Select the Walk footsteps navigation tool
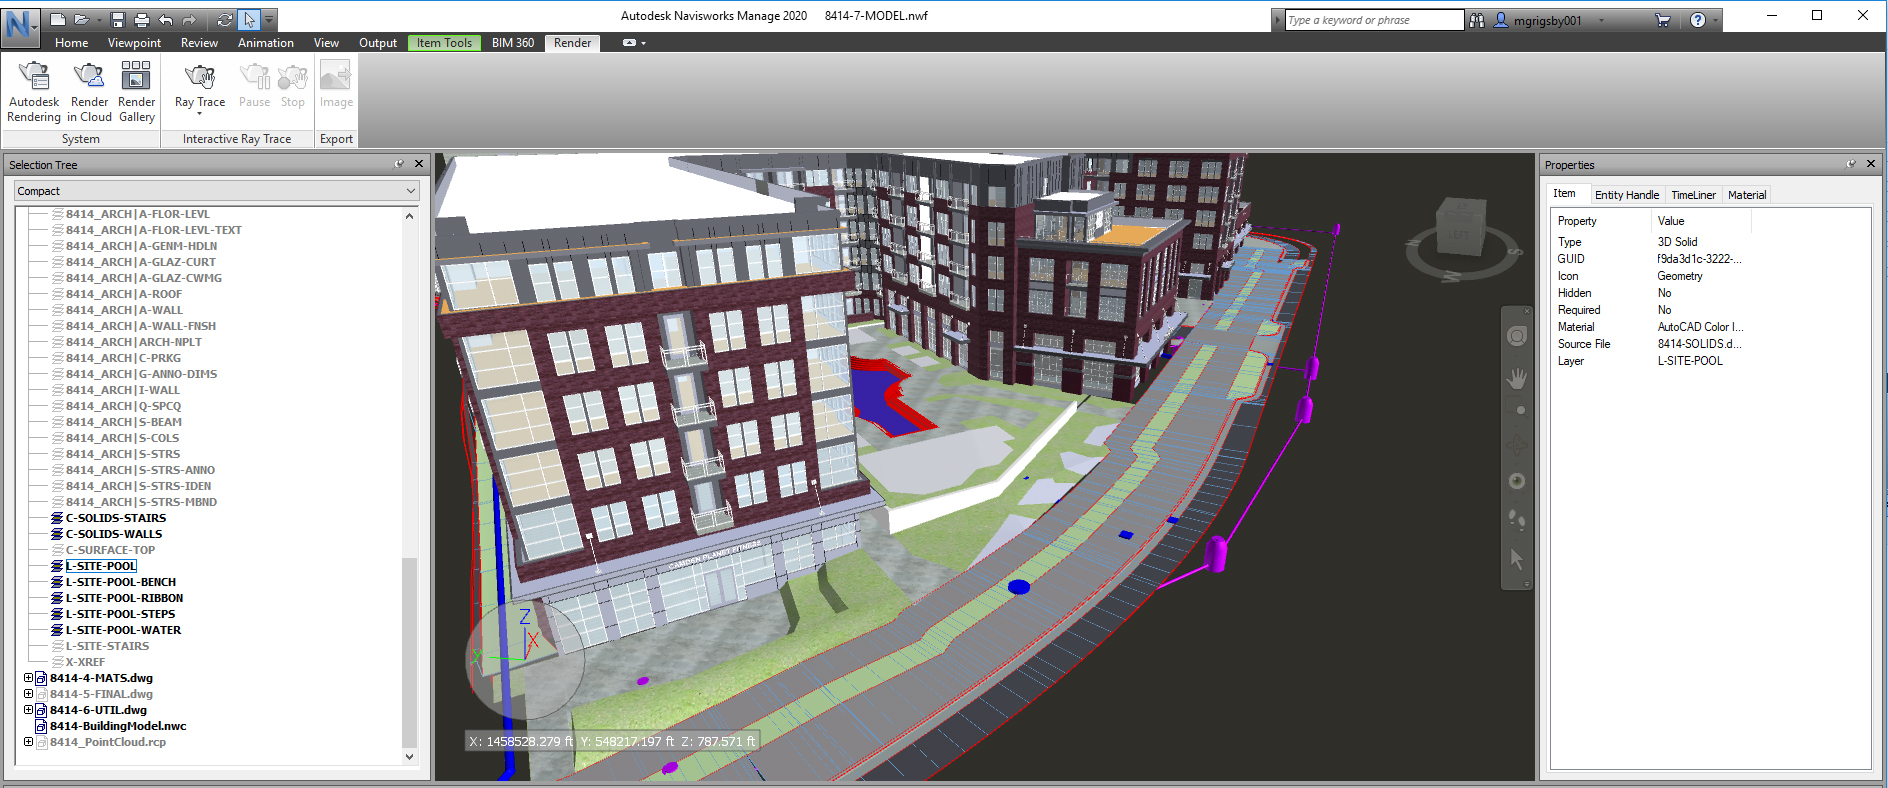The image size is (1888, 788). (1517, 519)
